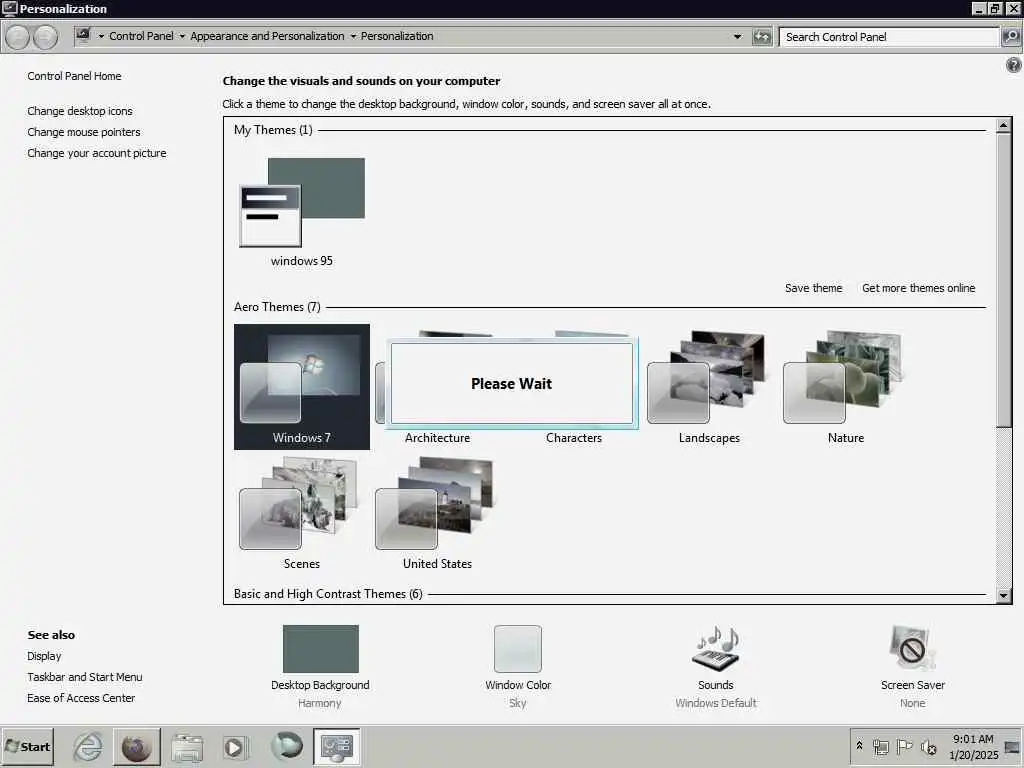
Task: Open the address bar history dropdown arrow
Action: pyautogui.click(x=737, y=37)
